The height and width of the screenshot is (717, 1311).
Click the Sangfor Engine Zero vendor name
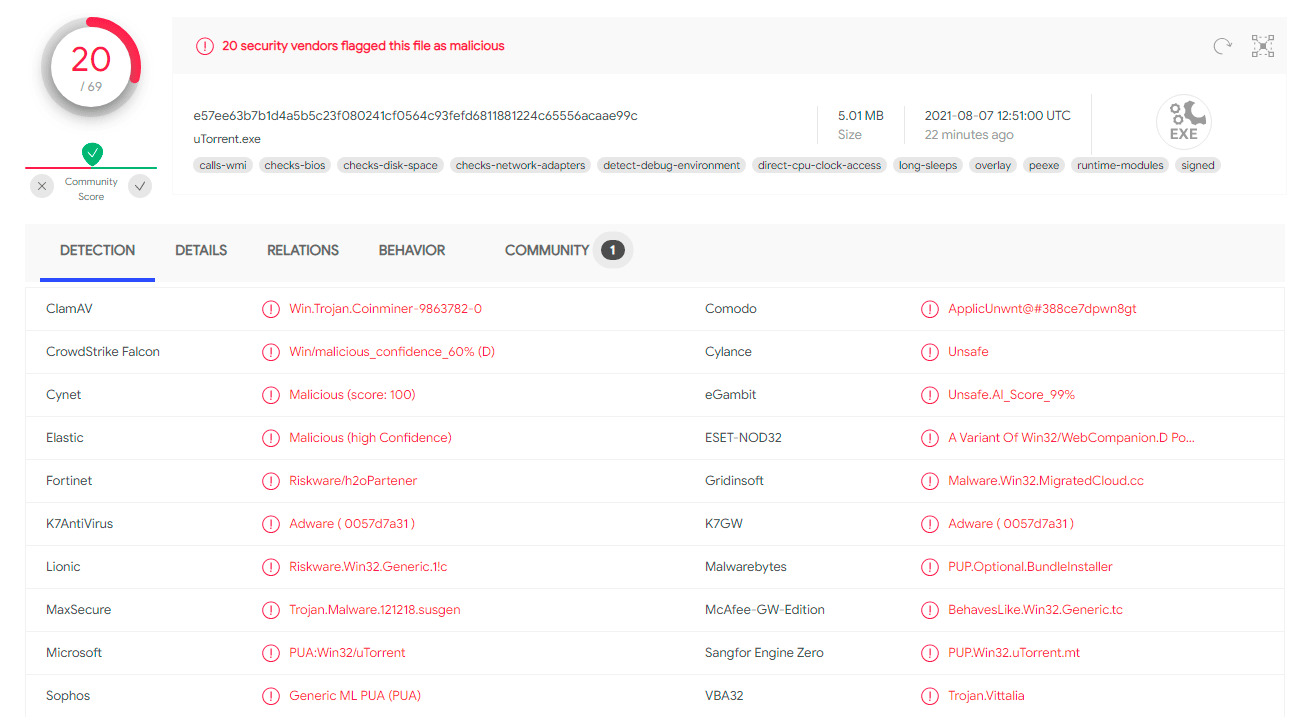764,653
